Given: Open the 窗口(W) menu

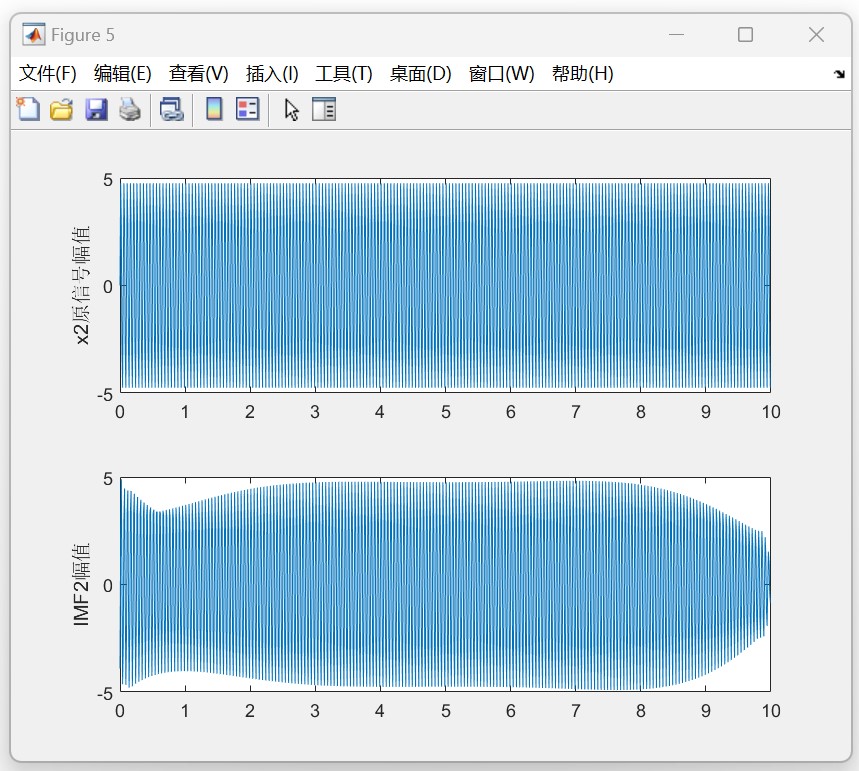Looking at the screenshot, I should click(x=501, y=73).
